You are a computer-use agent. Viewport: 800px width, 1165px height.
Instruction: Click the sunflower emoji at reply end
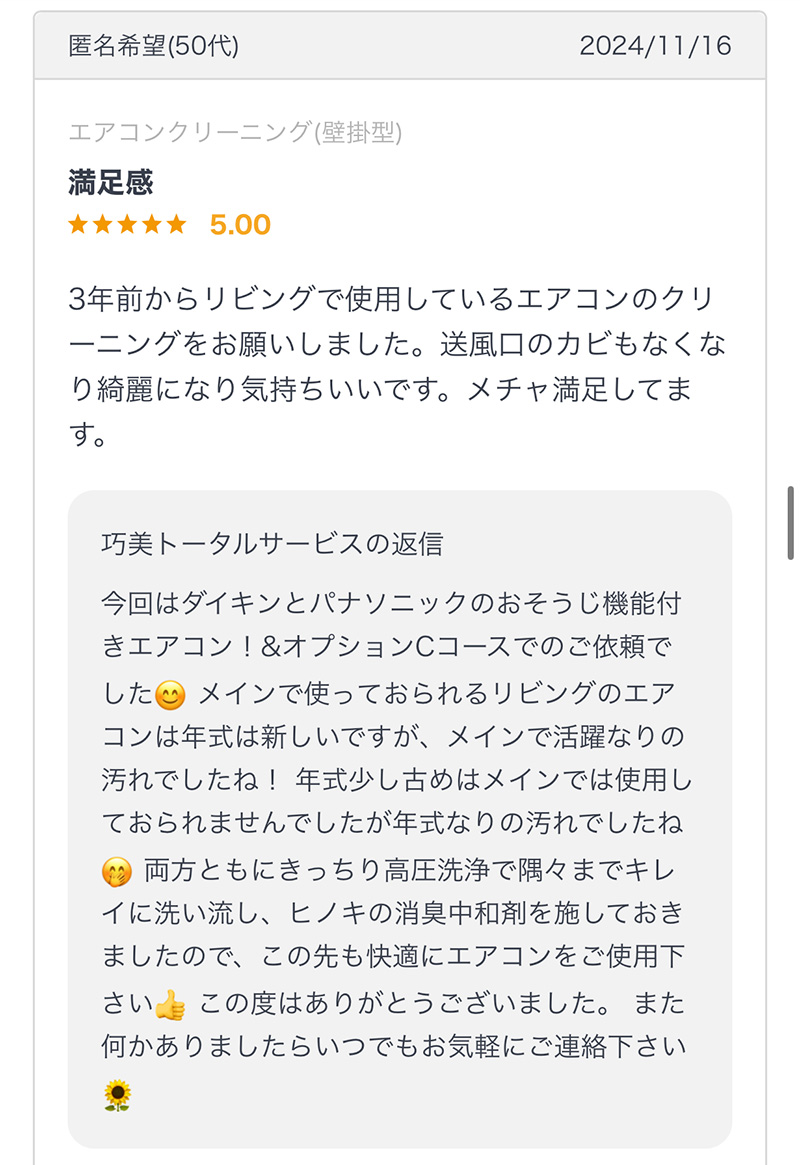pos(117,1095)
